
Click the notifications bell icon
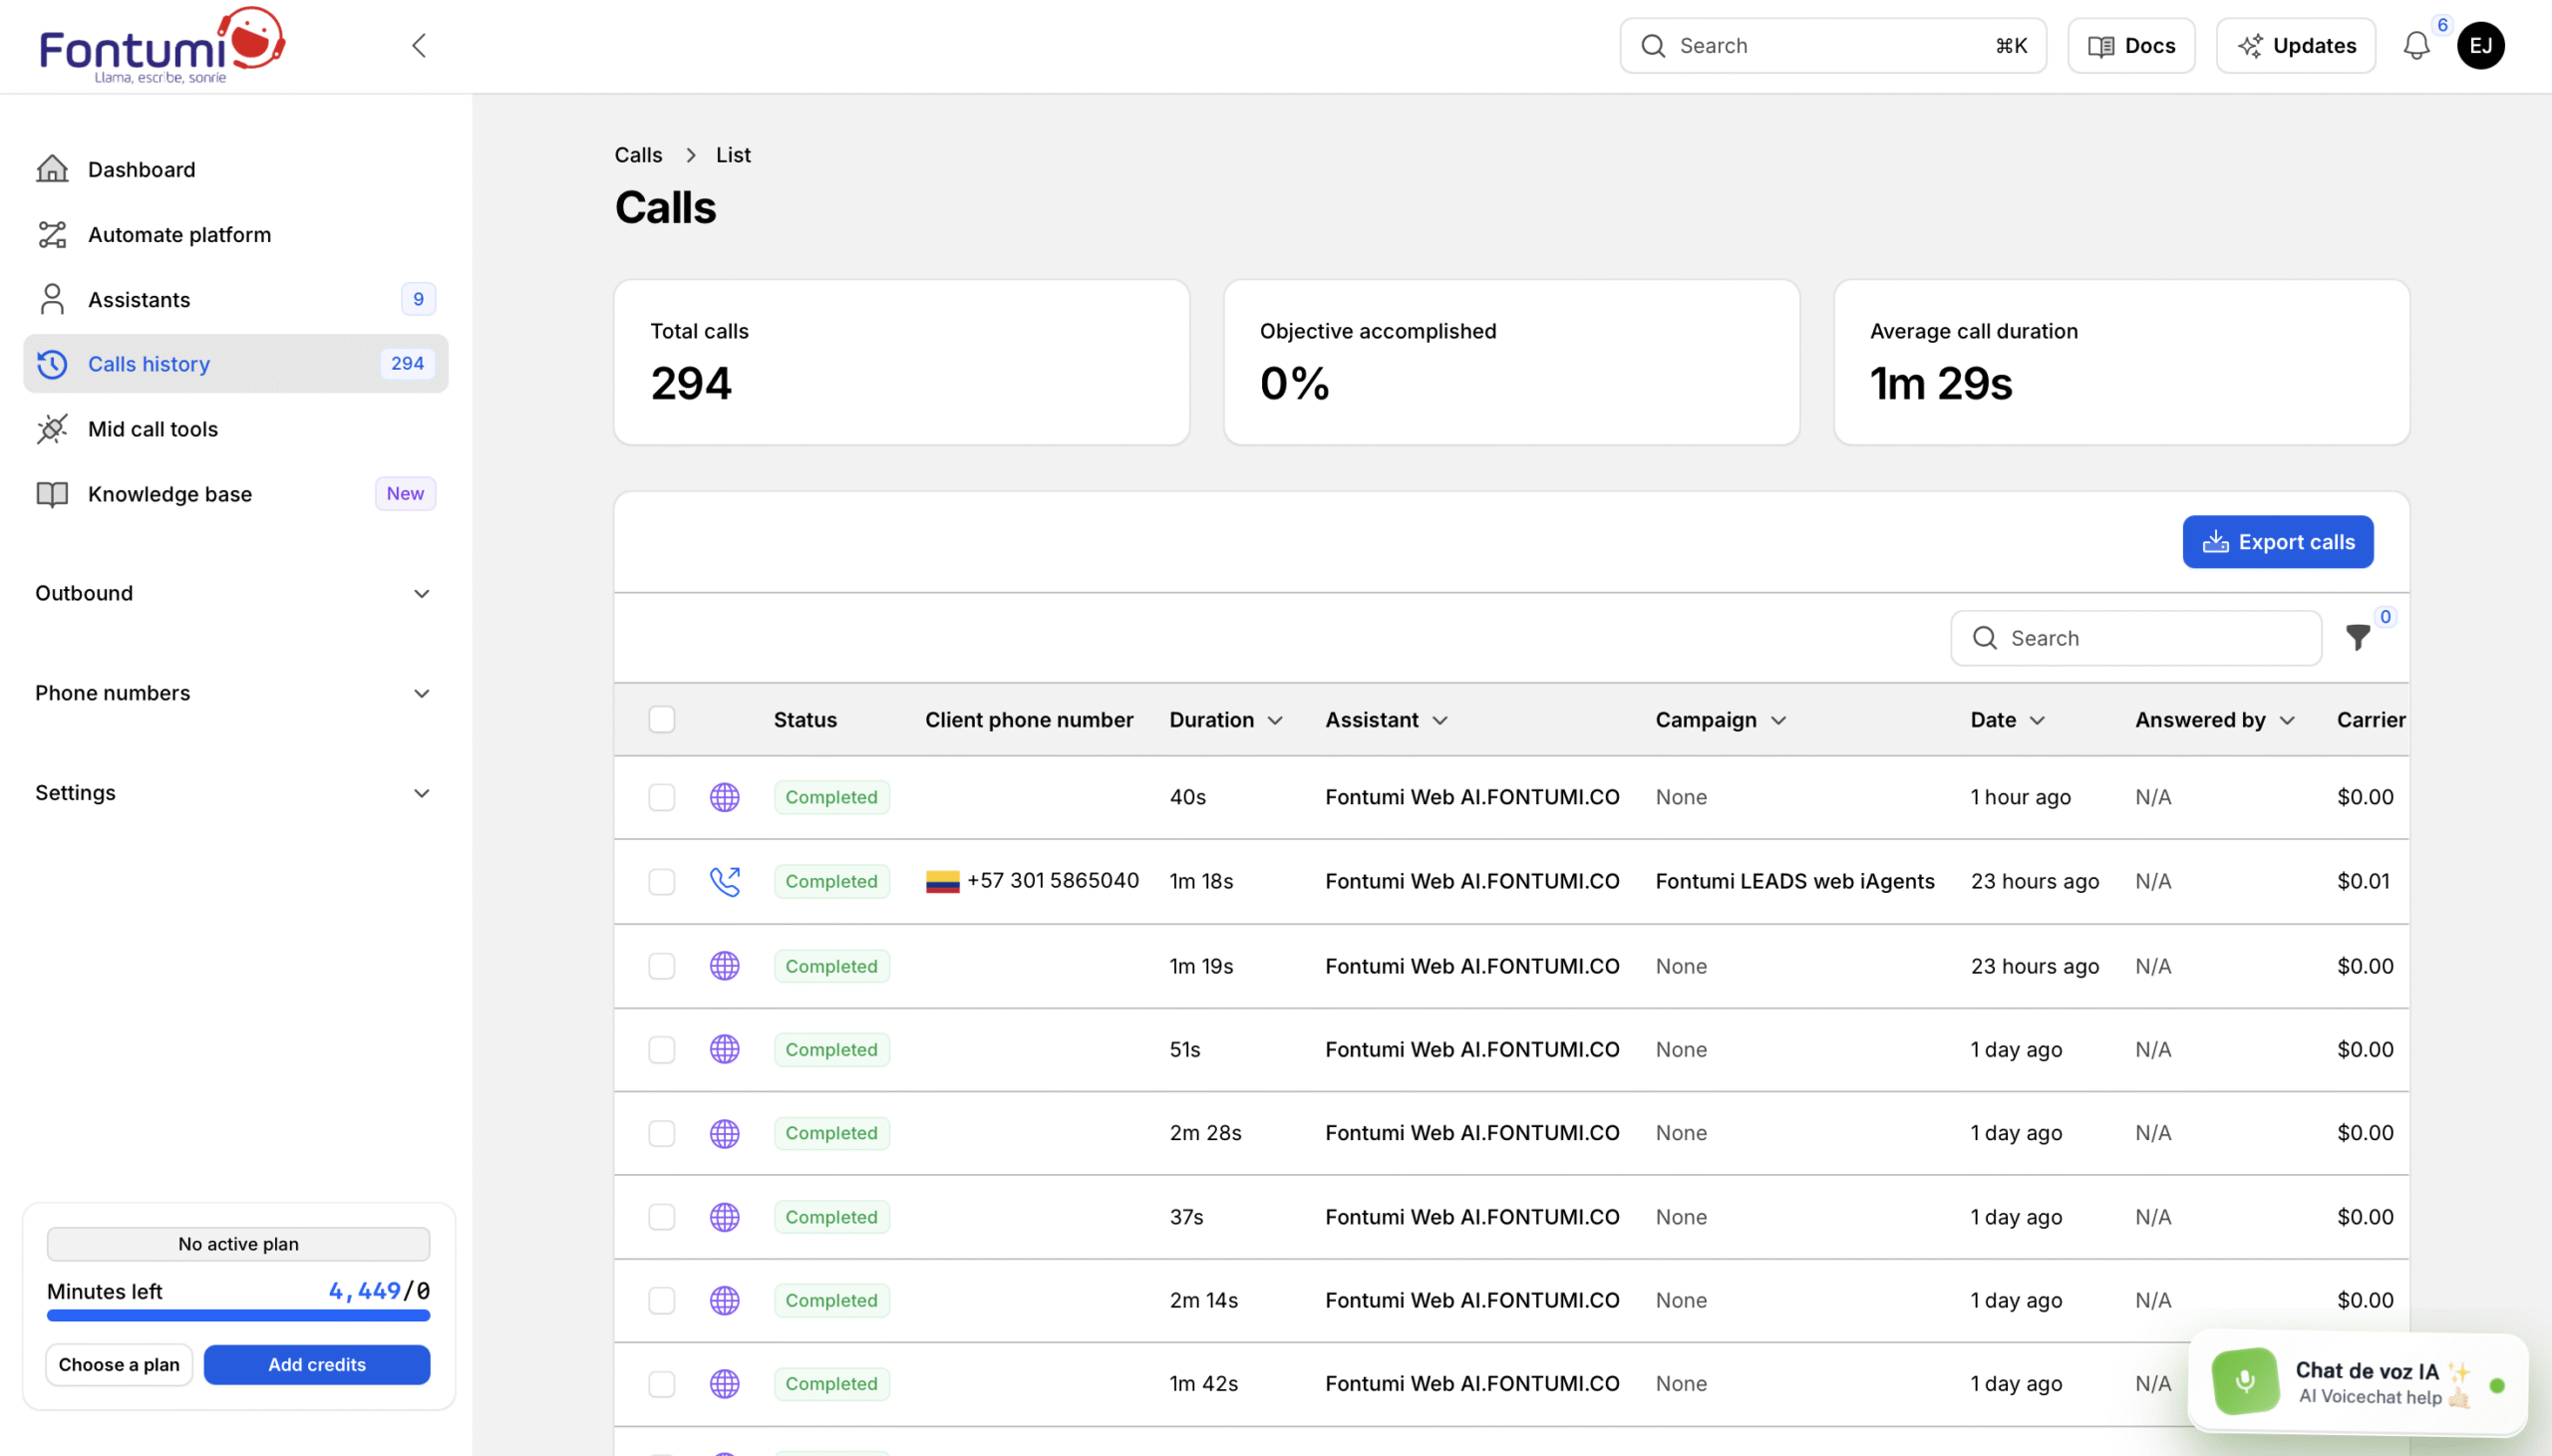pos(2416,46)
